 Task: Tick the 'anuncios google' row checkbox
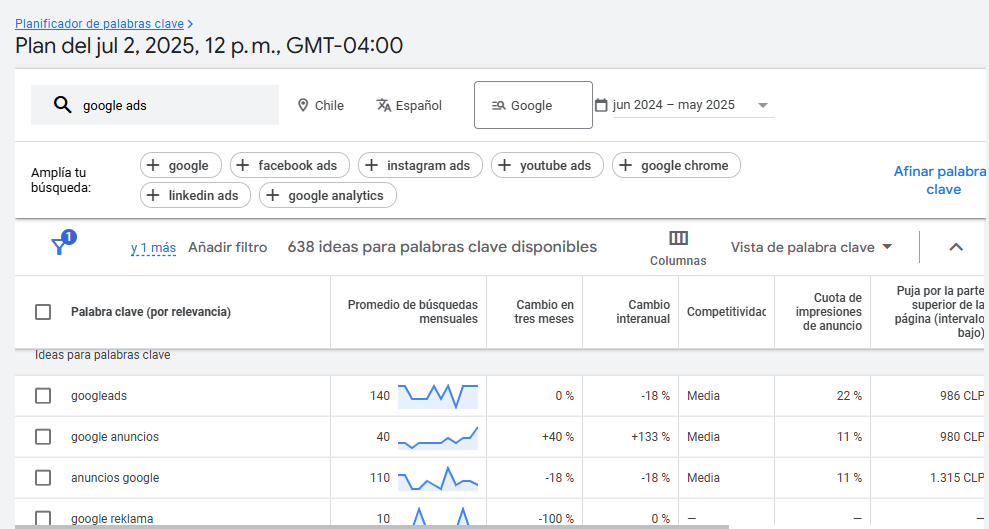43,478
